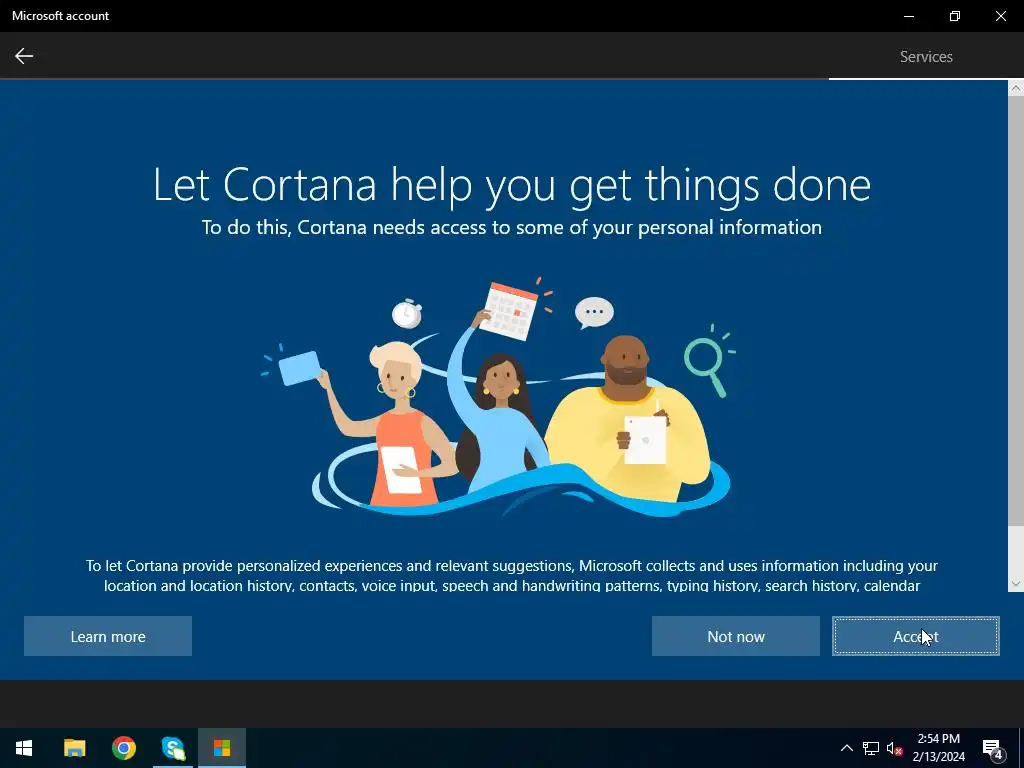Go back using the back arrow
1024x768 pixels.
pos(24,56)
